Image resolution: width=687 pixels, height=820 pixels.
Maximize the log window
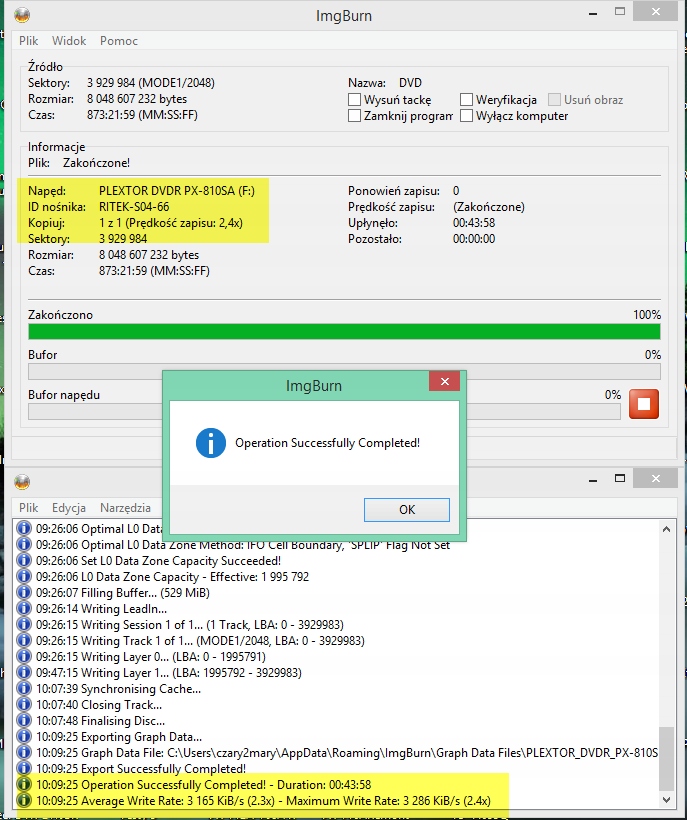620,478
